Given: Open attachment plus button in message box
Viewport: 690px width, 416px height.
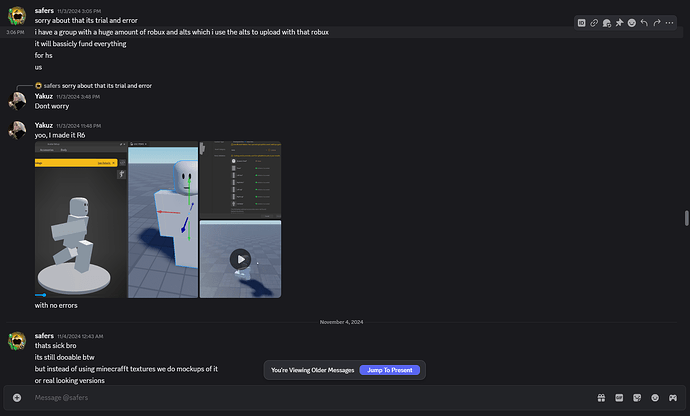Looking at the screenshot, I should pos(17,398).
